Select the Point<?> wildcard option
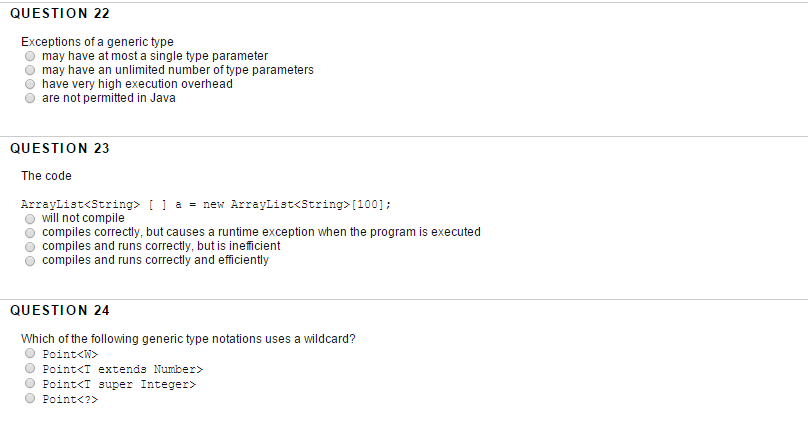The image size is (808, 430). [x=31, y=400]
